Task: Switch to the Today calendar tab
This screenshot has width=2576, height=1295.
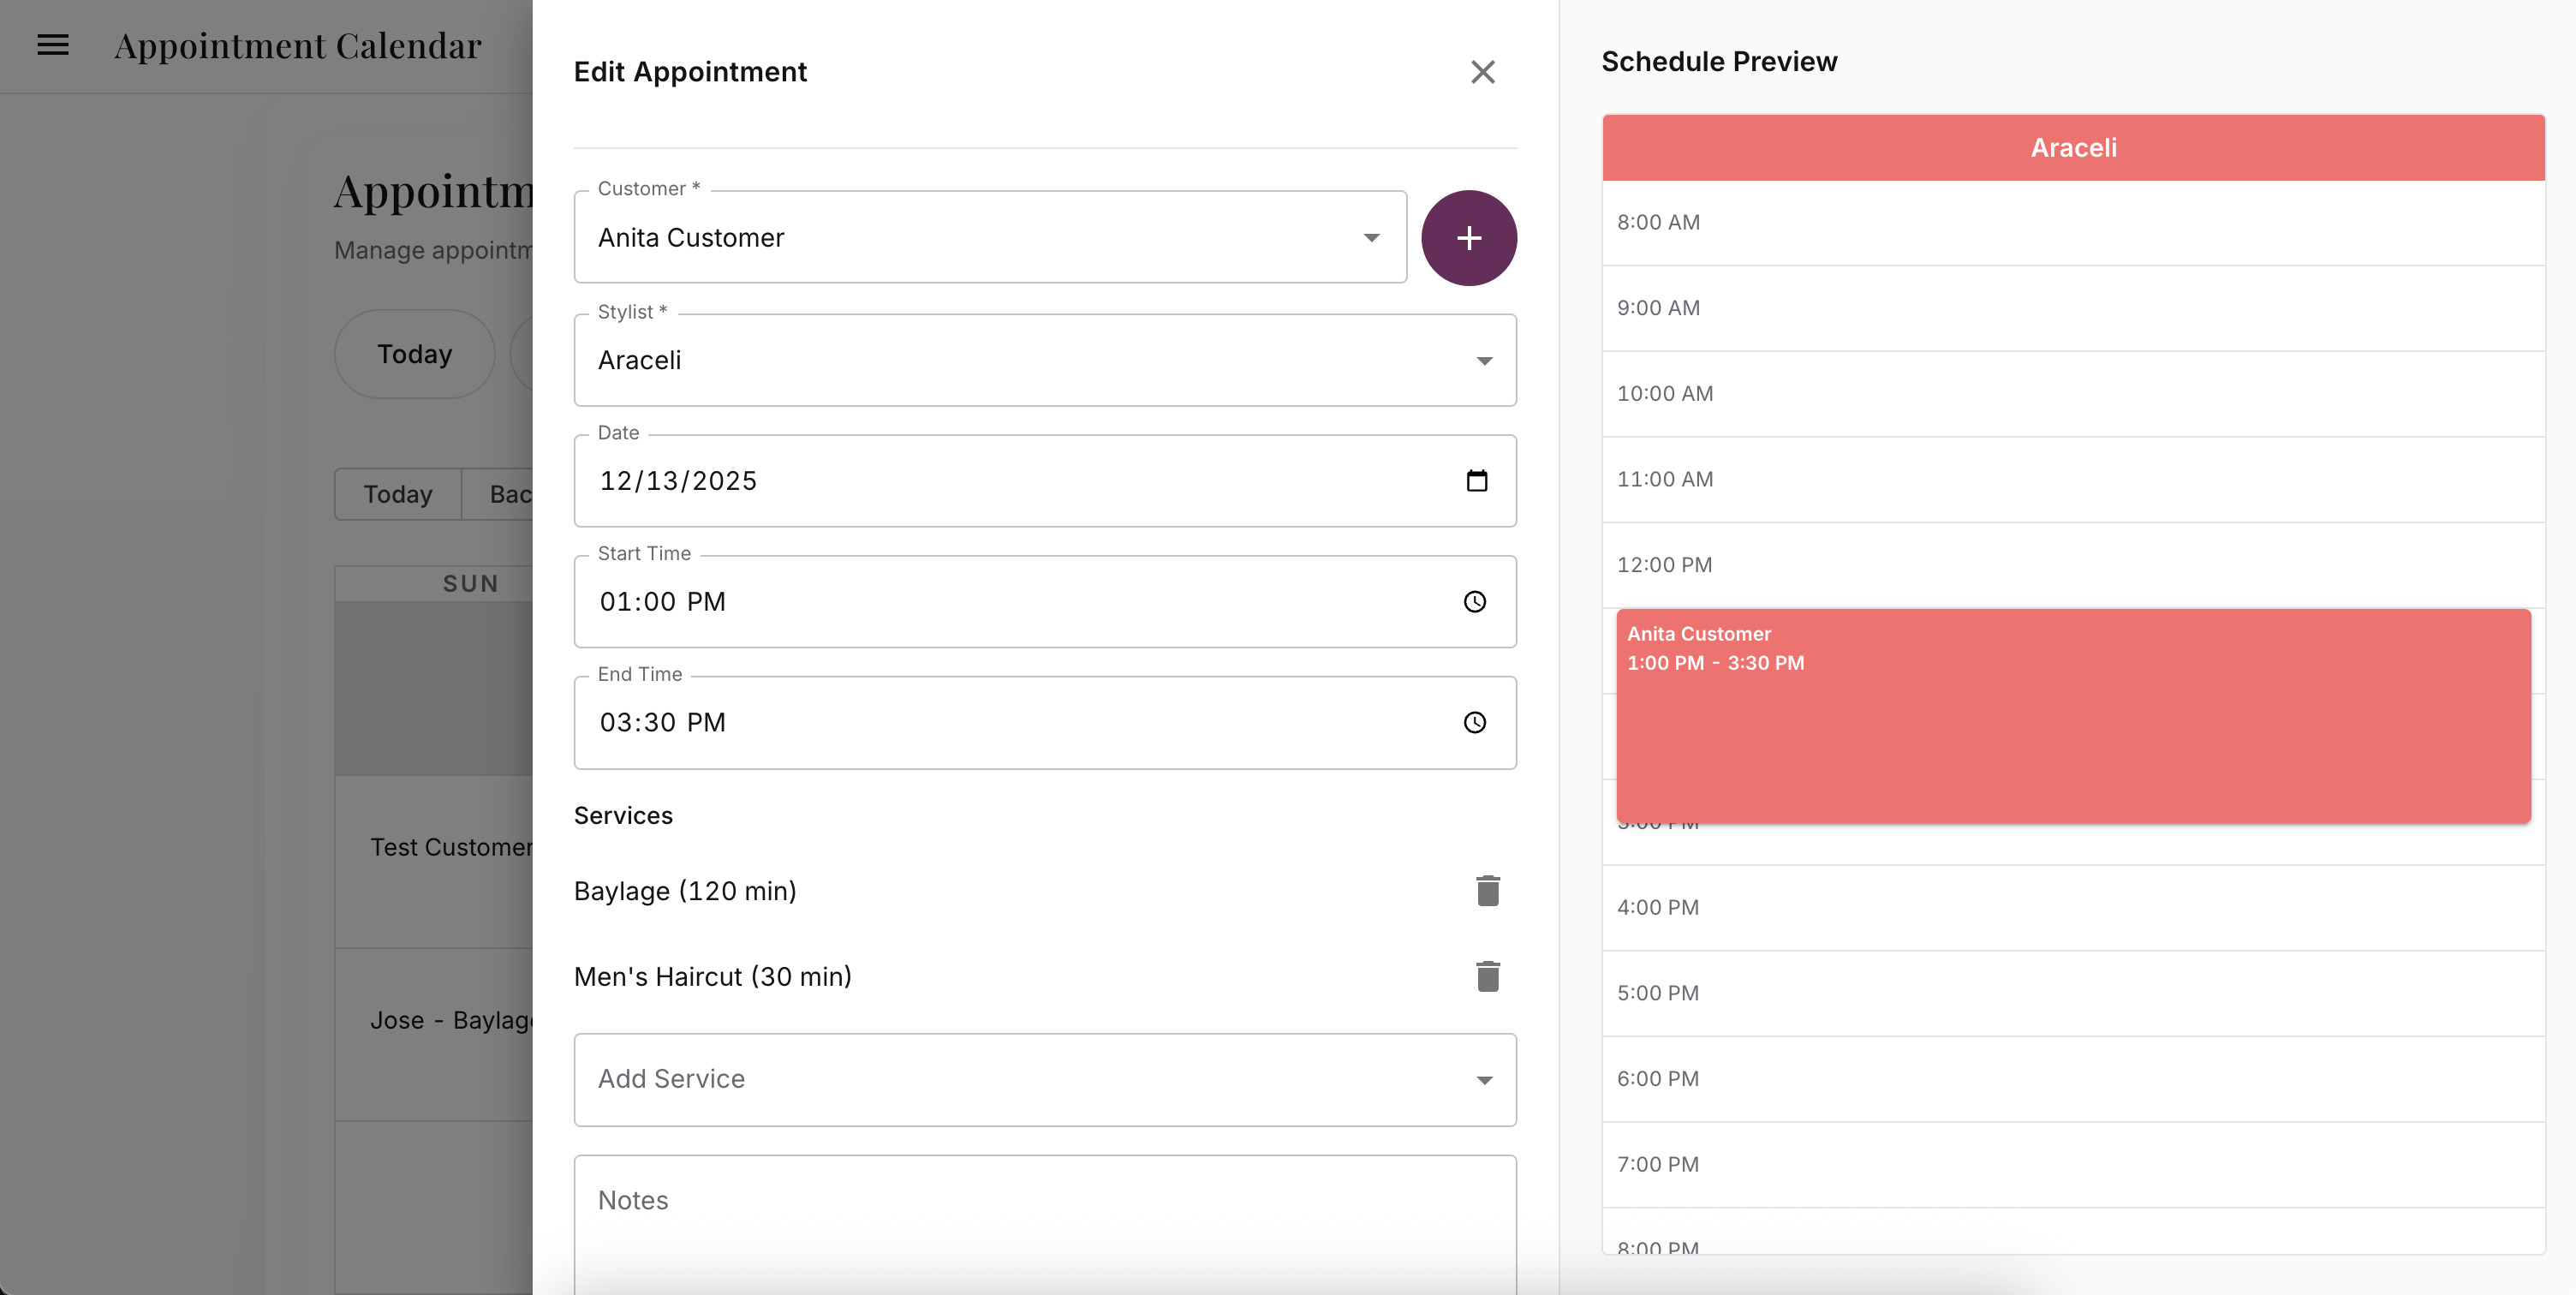Action: pyautogui.click(x=397, y=493)
